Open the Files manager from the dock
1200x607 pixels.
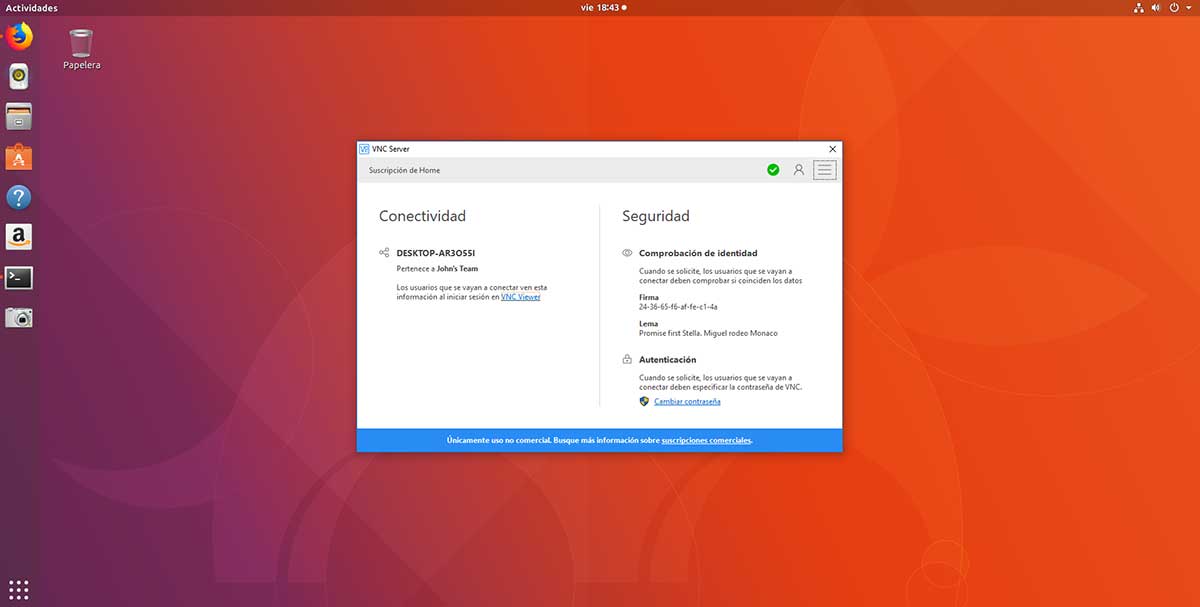point(19,116)
